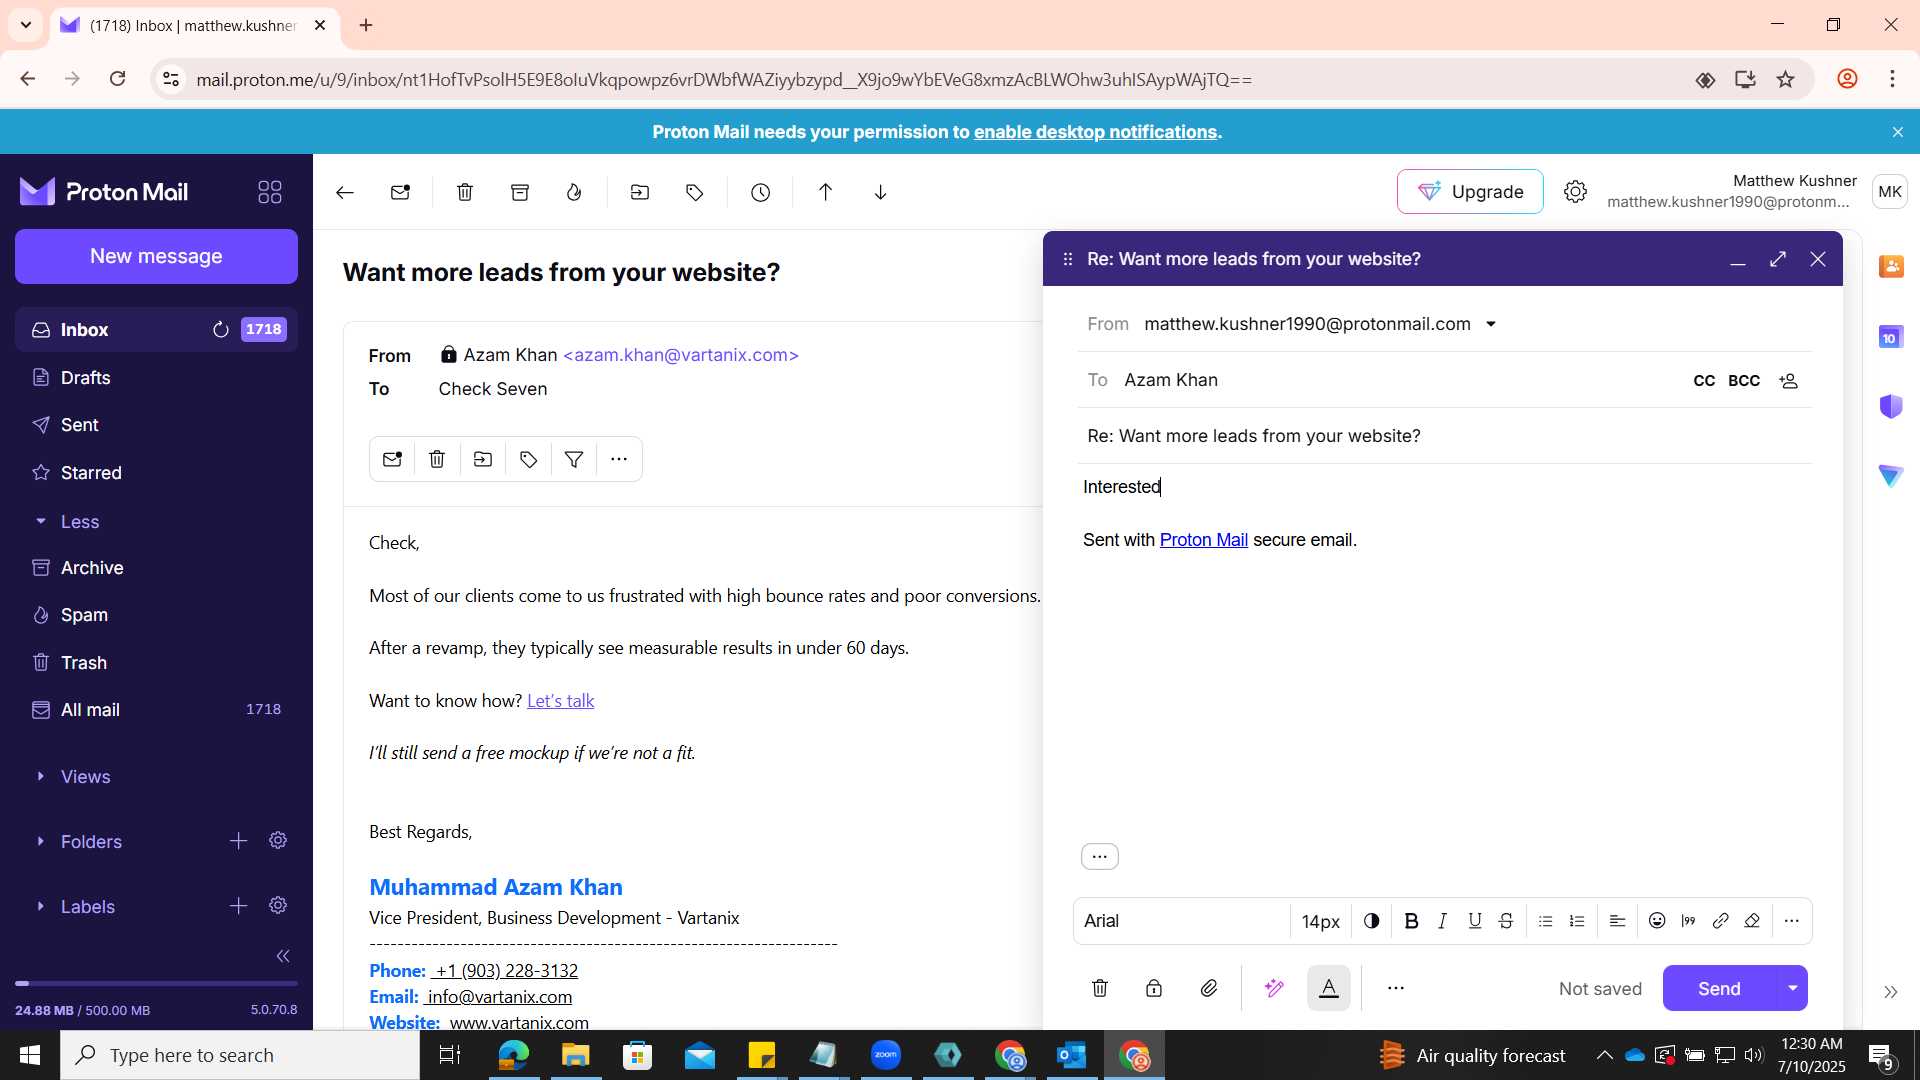Toggle underline formatting in composer
Screen dimensions: 1920x1080
pos(1474,921)
